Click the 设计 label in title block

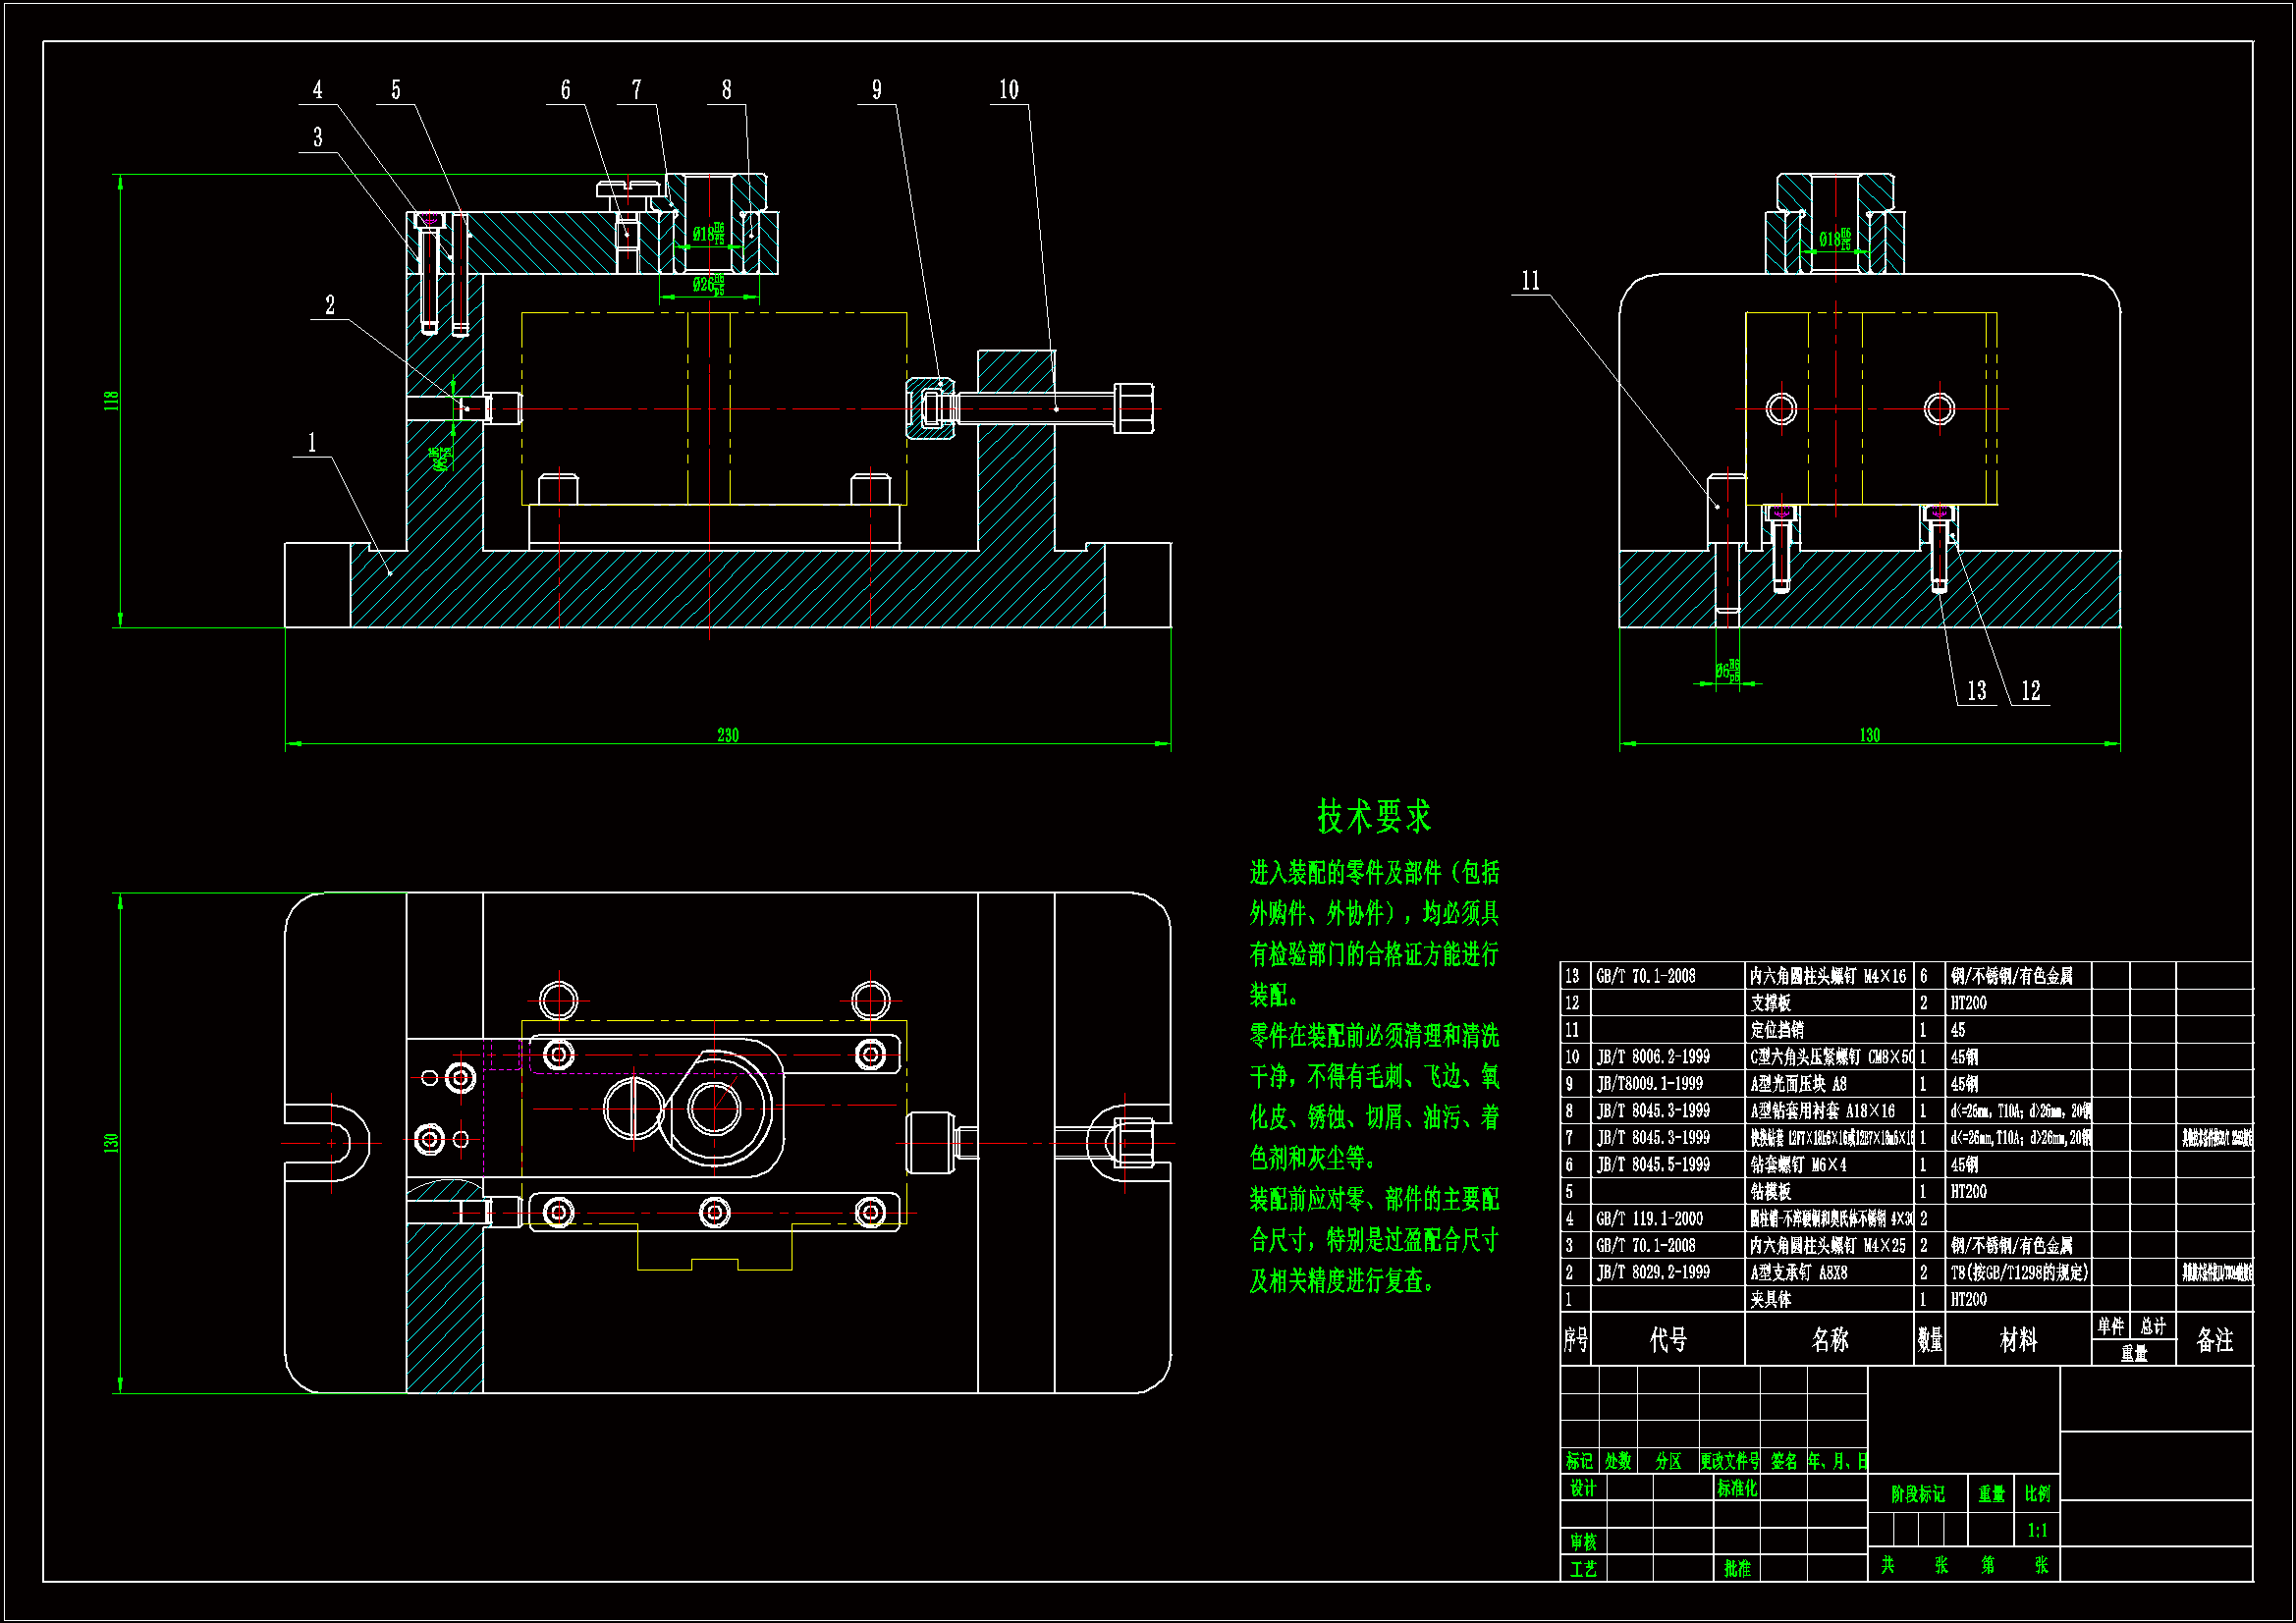tap(1583, 1488)
